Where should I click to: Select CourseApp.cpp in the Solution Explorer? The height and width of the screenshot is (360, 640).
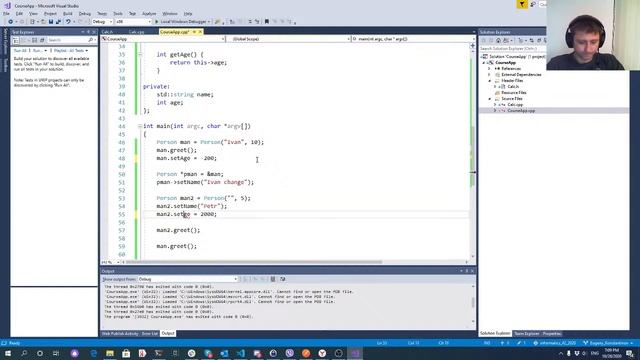tap(521, 111)
